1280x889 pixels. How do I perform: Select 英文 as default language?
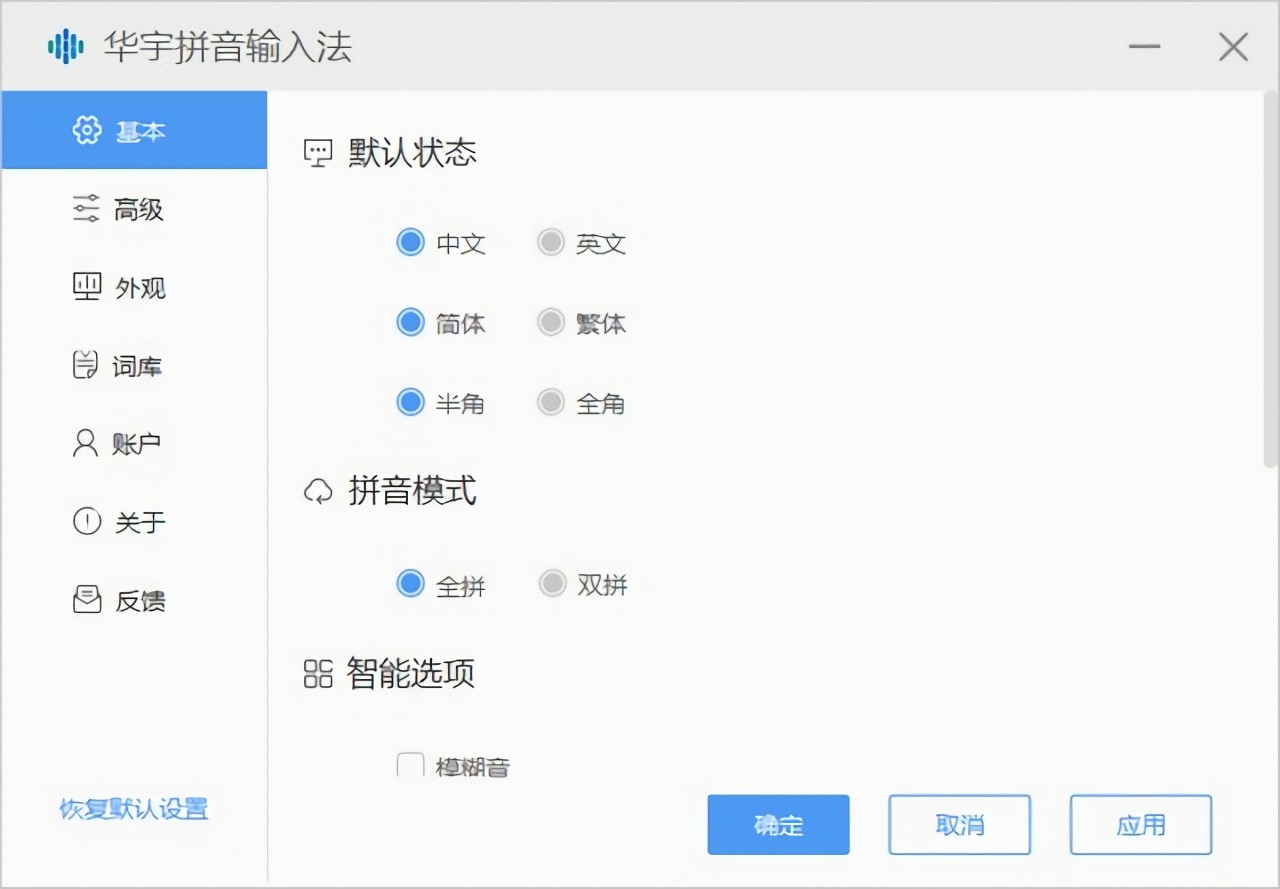pyautogui.click(x=551, y=242)
